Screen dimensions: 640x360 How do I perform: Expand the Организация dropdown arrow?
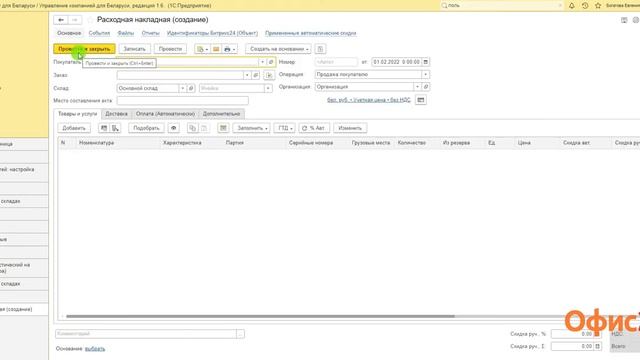pos(417,87)
